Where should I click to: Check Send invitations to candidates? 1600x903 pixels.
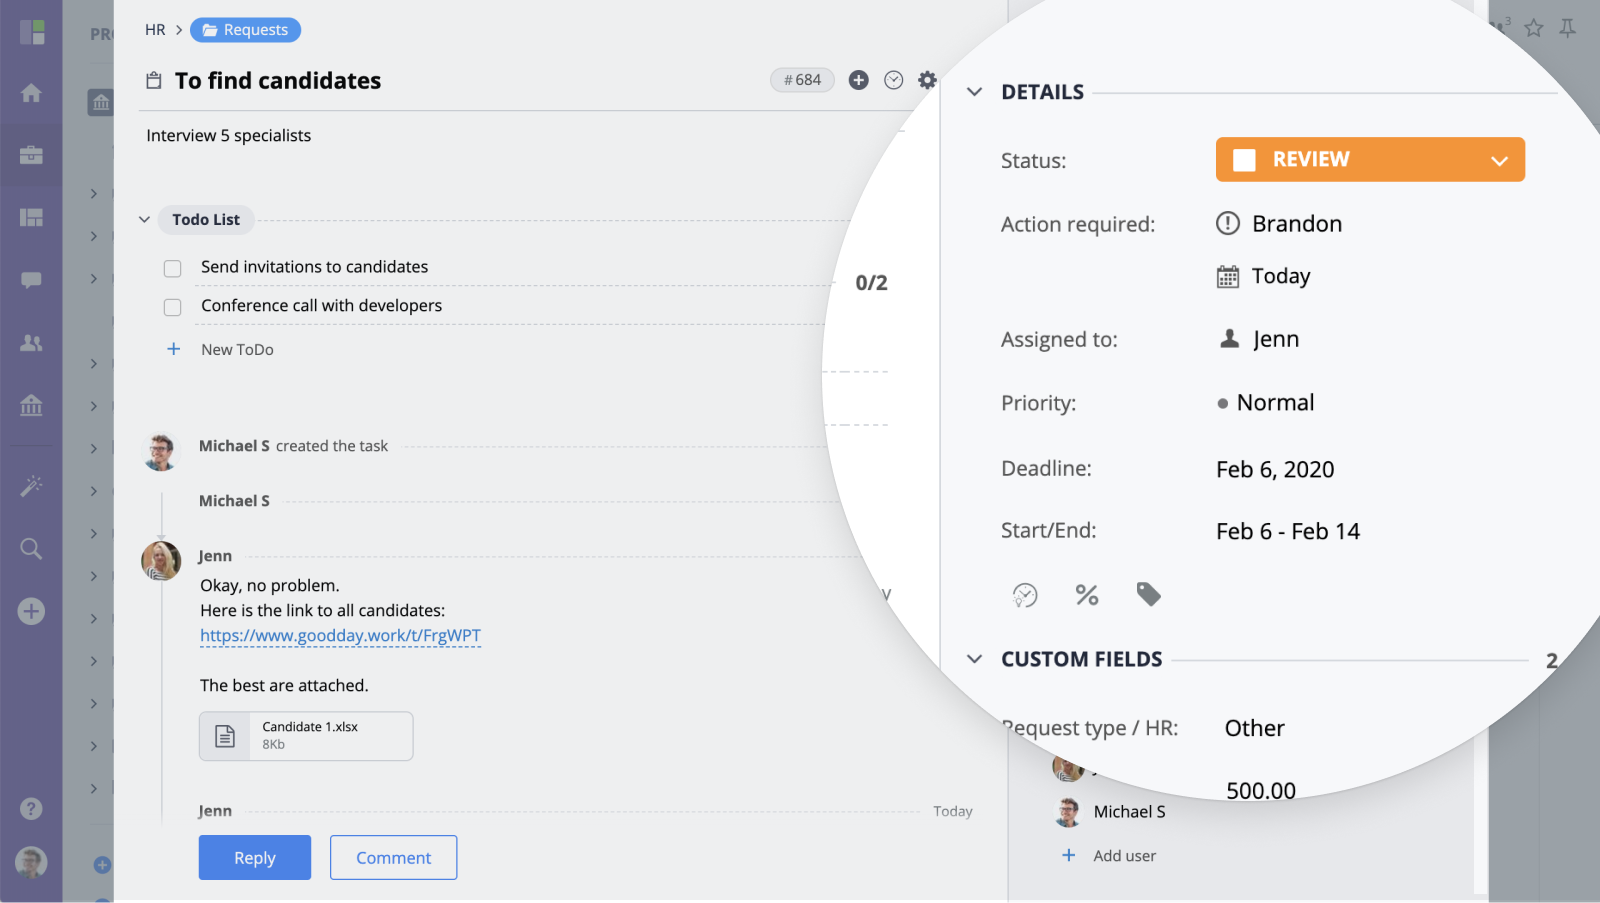[173, 268]
